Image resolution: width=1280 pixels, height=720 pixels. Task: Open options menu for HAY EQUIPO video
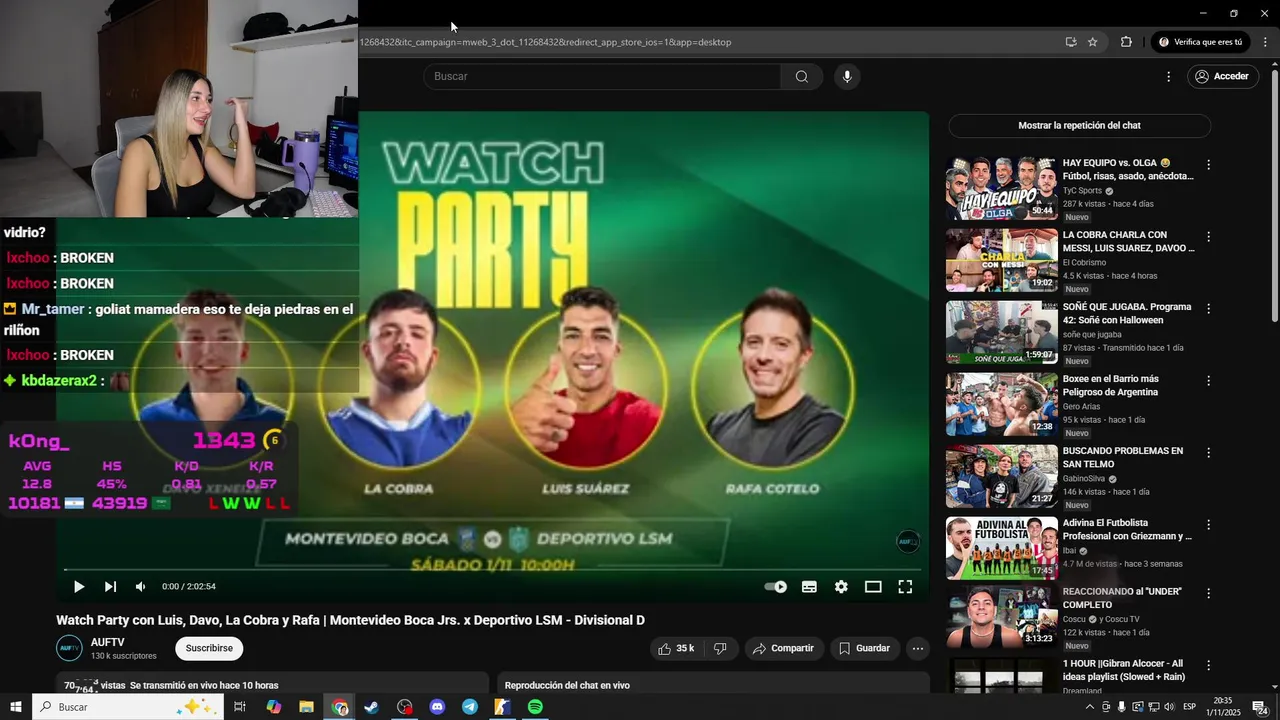click(1208, 165)
